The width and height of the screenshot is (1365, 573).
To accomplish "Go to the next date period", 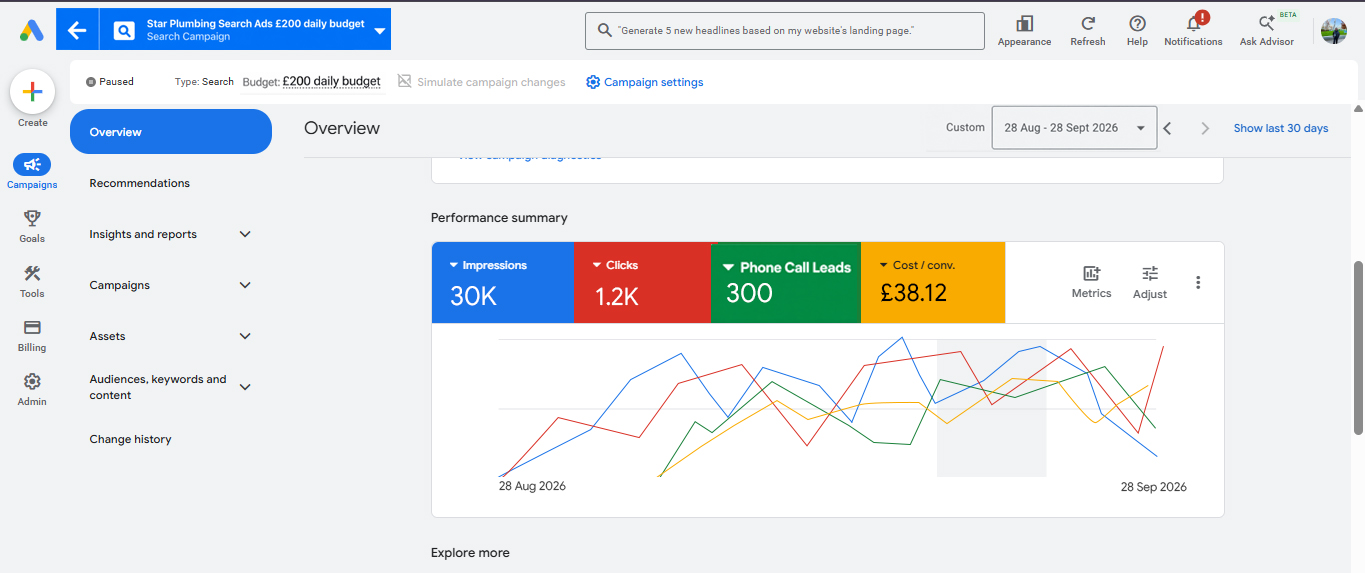I will 1205,128.
